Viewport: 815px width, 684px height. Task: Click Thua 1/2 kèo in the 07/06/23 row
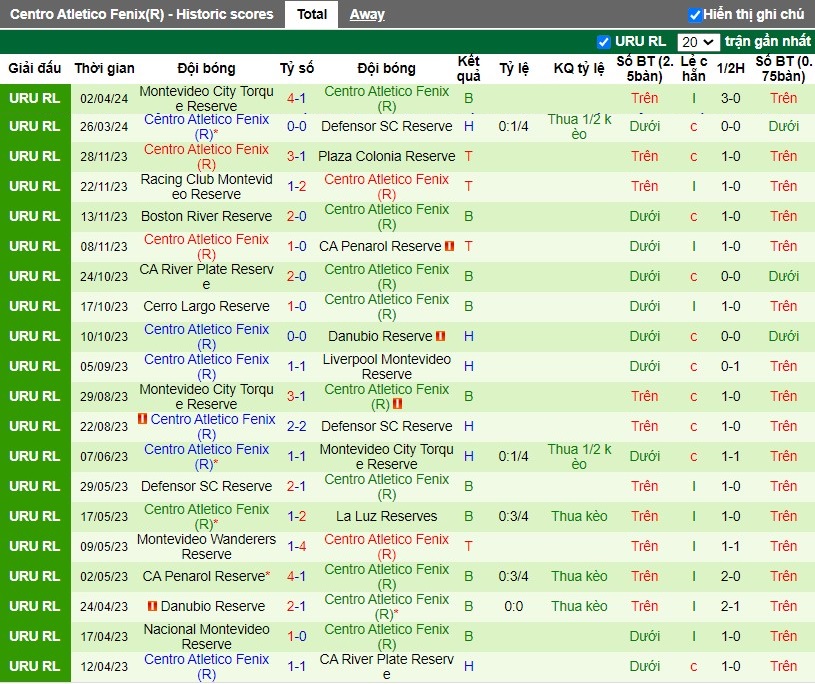[579, 456]
